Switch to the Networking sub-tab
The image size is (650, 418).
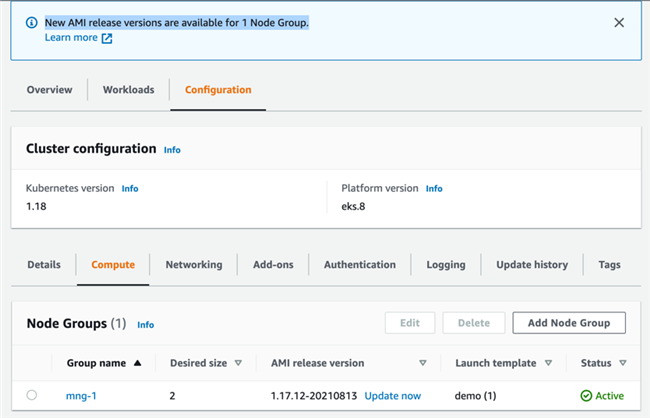coord(194,265)
